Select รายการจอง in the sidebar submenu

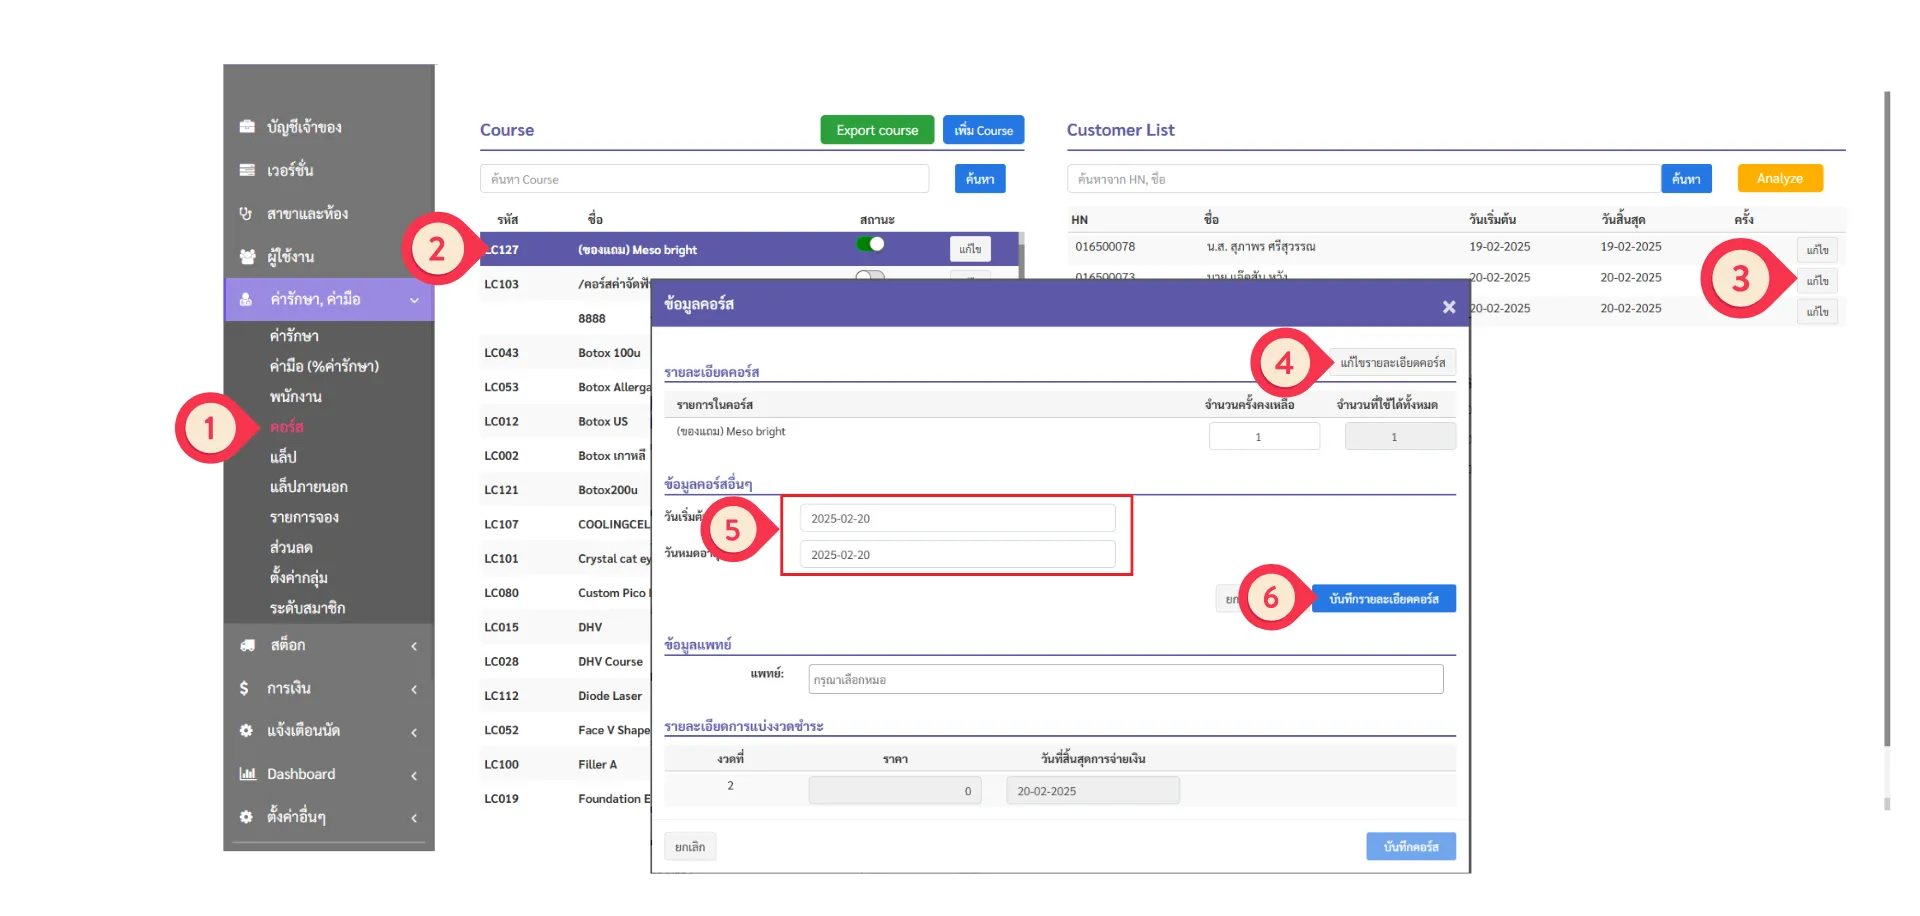[304, 517]
